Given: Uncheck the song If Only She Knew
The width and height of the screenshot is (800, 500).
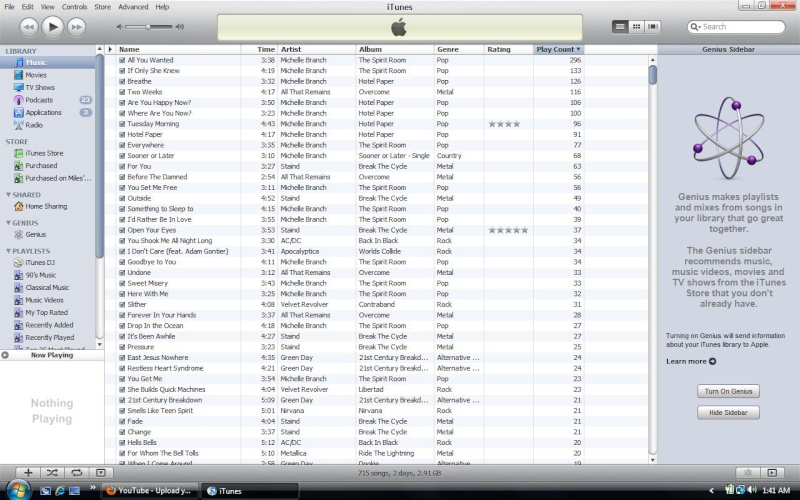Looking at the screenshot, I should 122,71.
